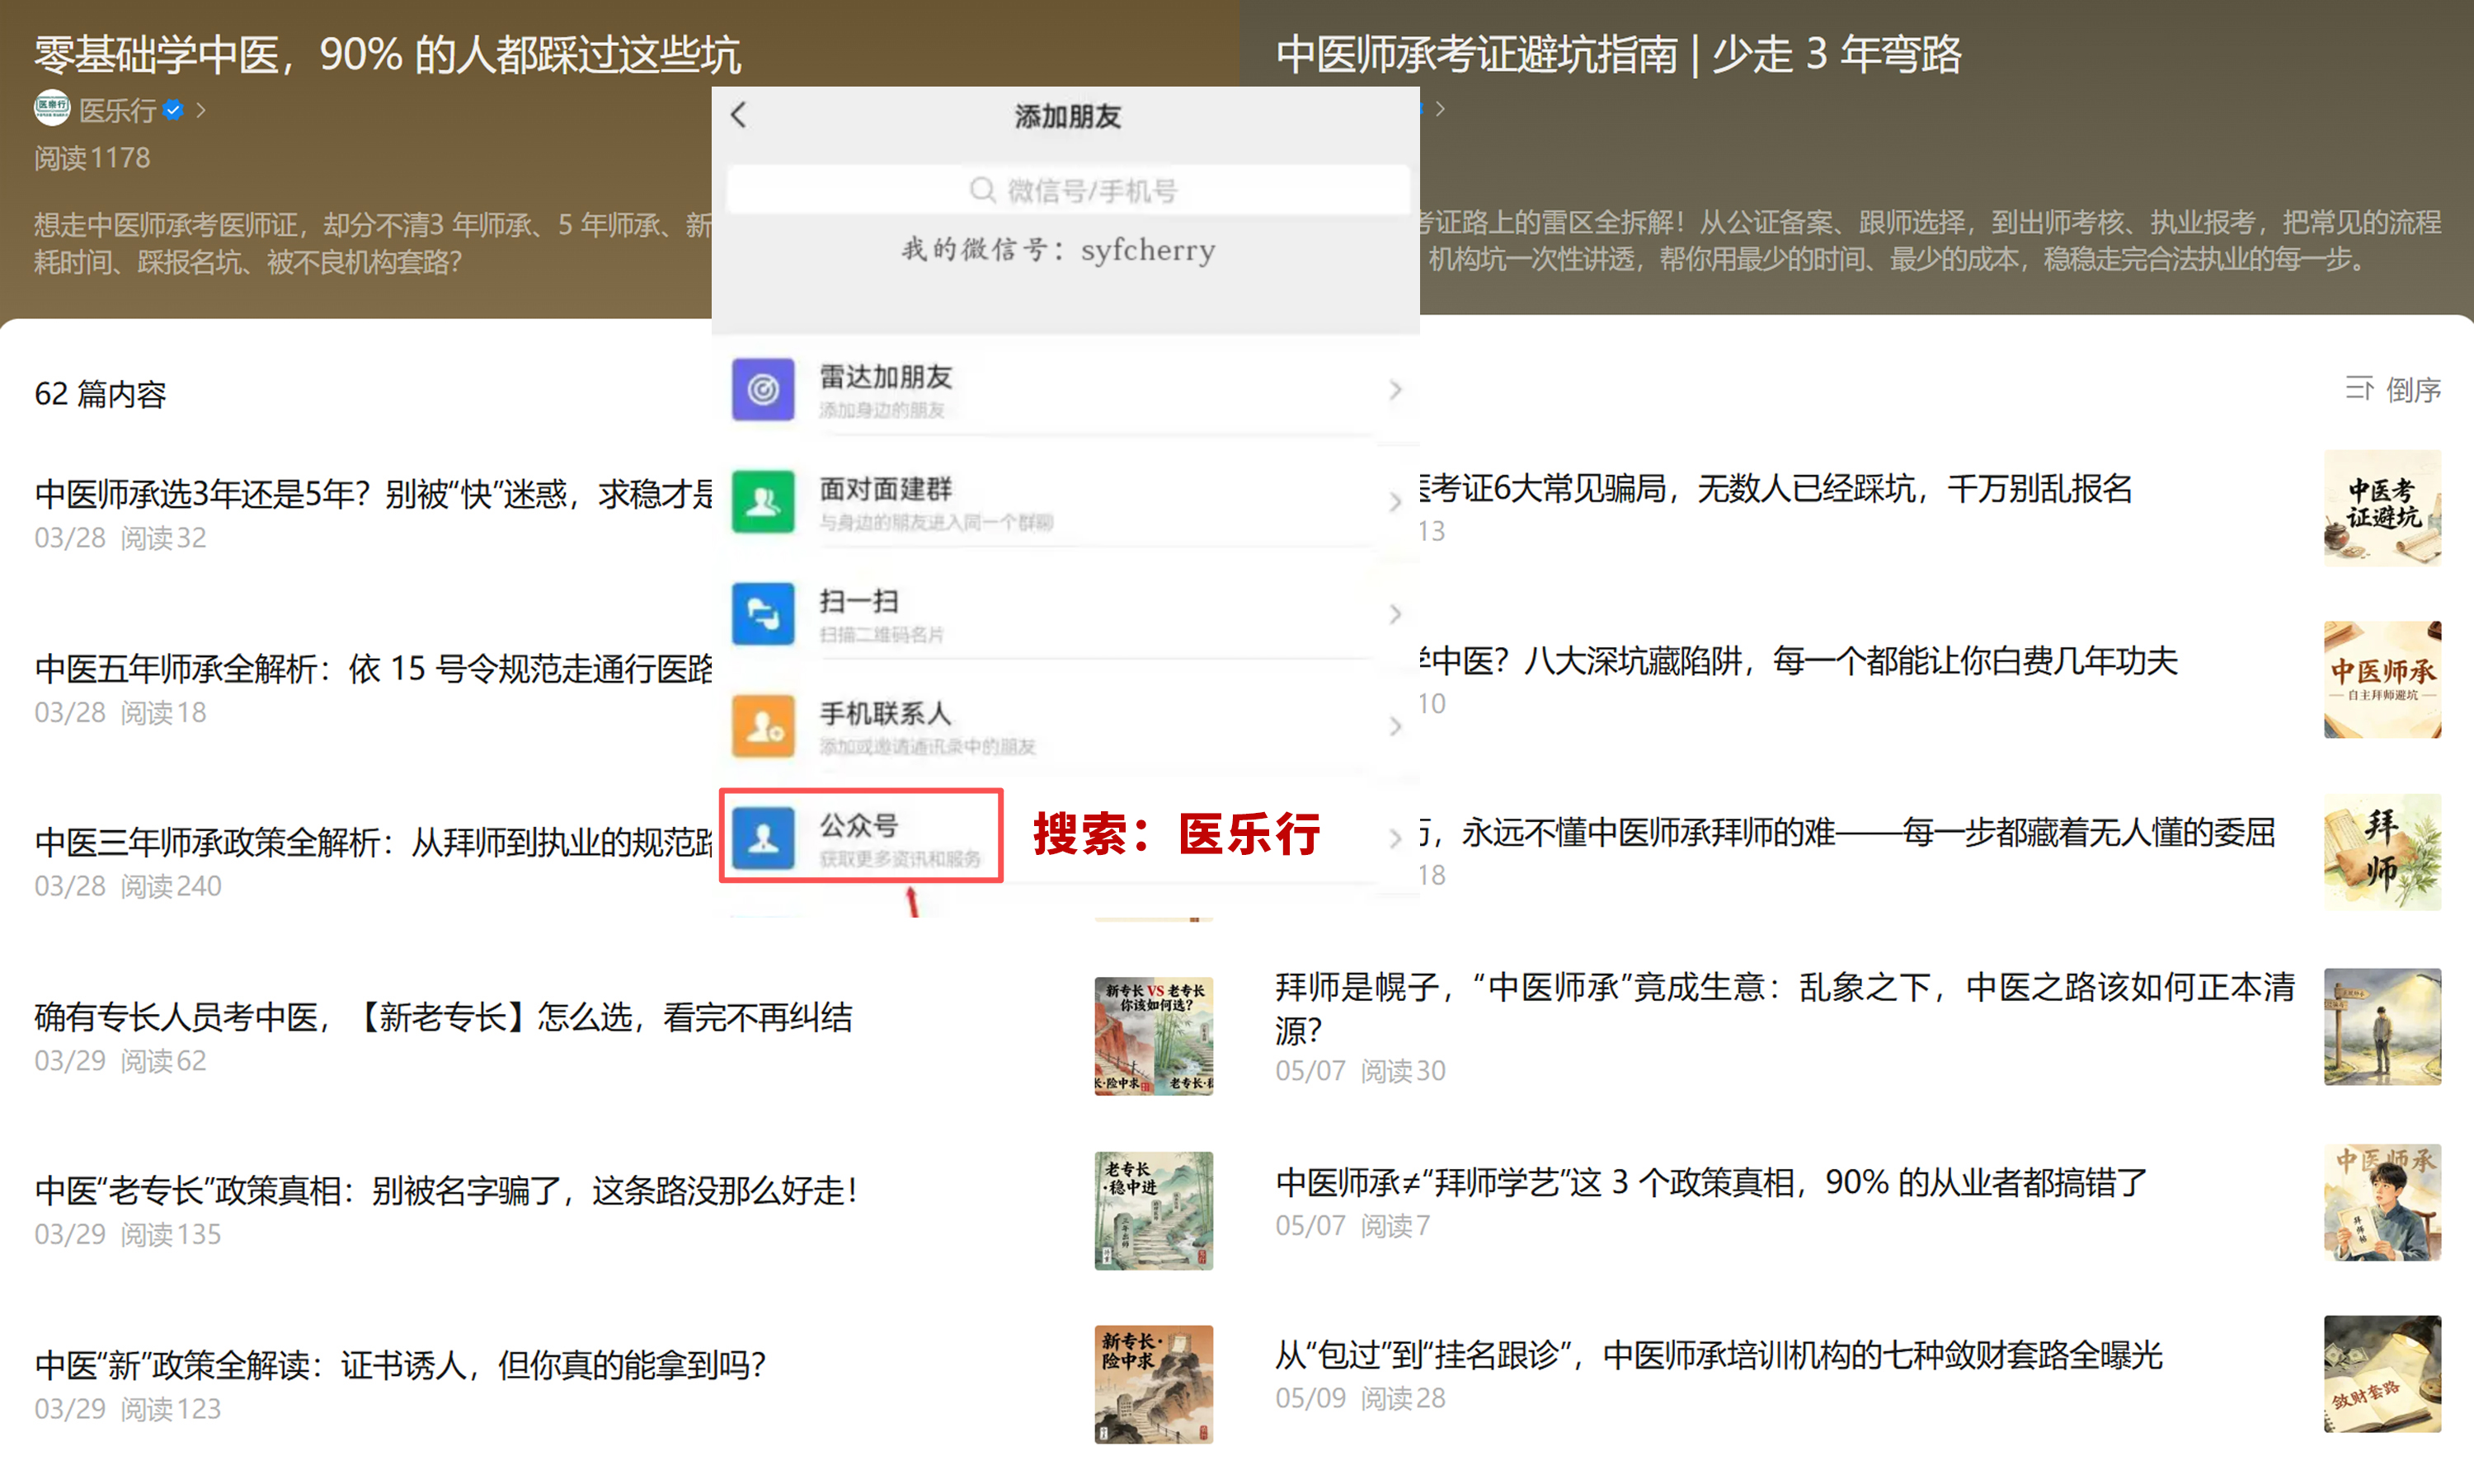Image resolution: width=2474 pixels, height=1484 pixels.
Task: Click the sort icon beside 倒序
Action: (x=2359, y=389)
